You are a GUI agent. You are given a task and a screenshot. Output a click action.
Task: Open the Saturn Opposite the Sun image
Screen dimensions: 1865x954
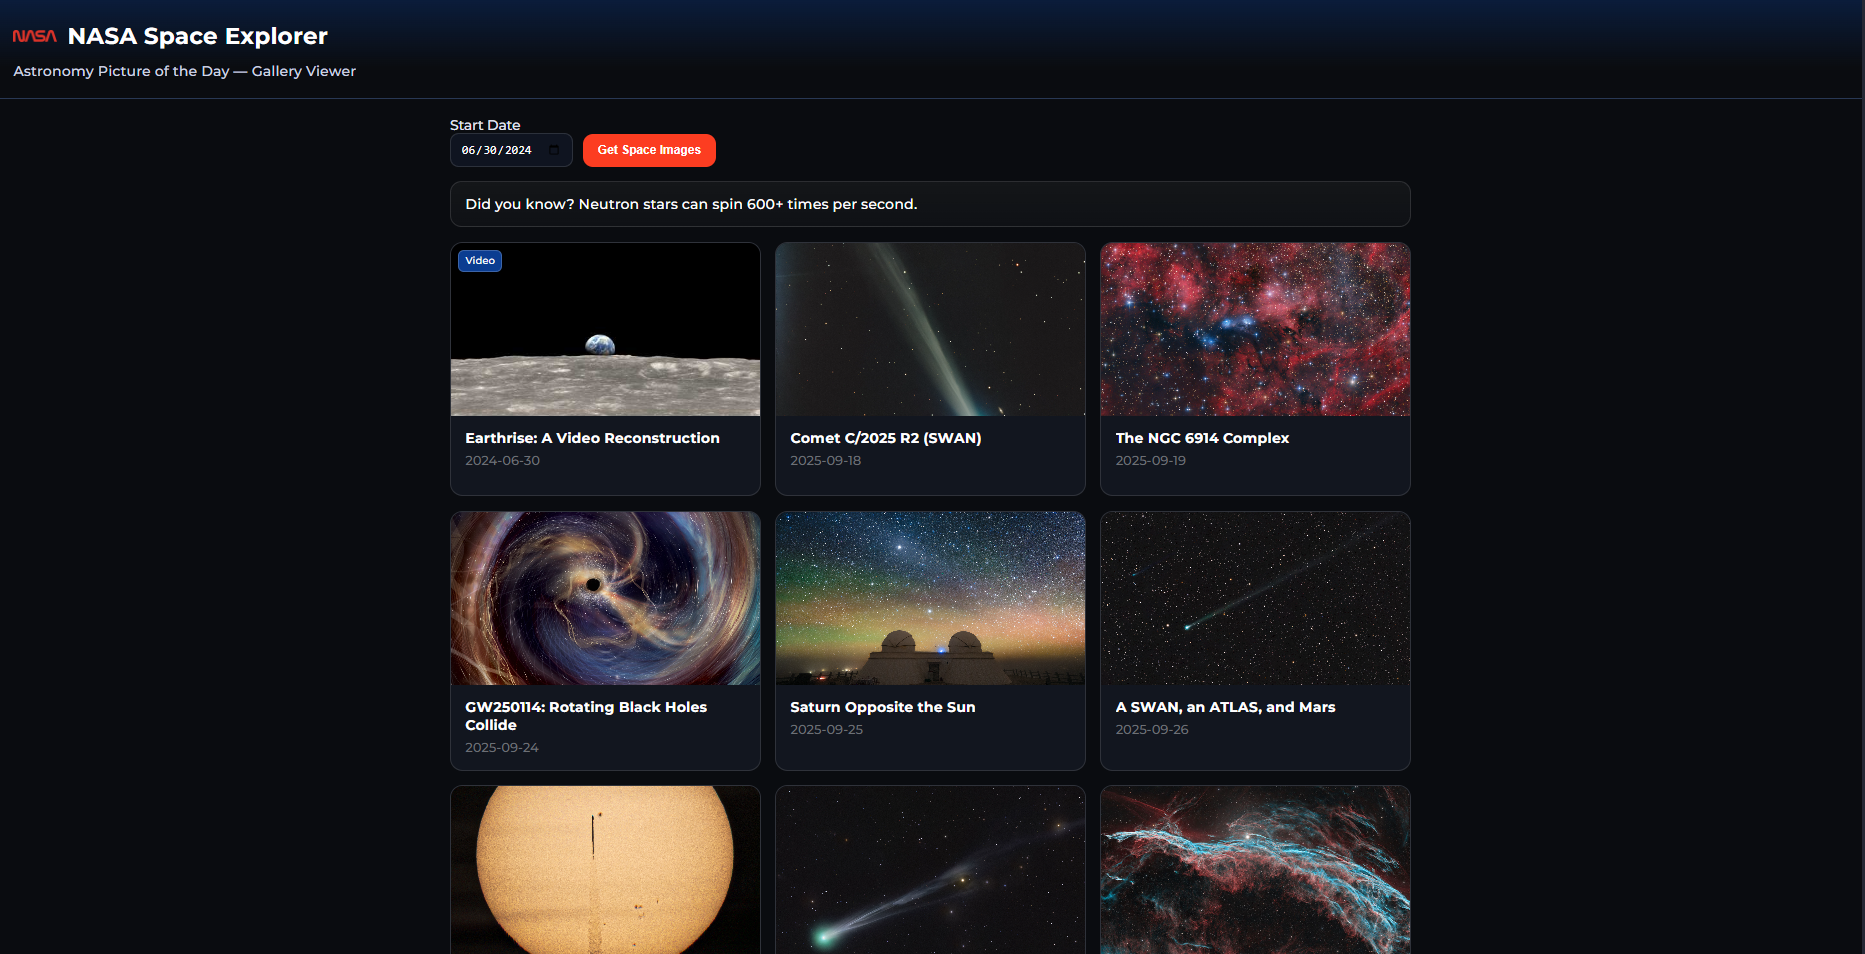point(930,598)
